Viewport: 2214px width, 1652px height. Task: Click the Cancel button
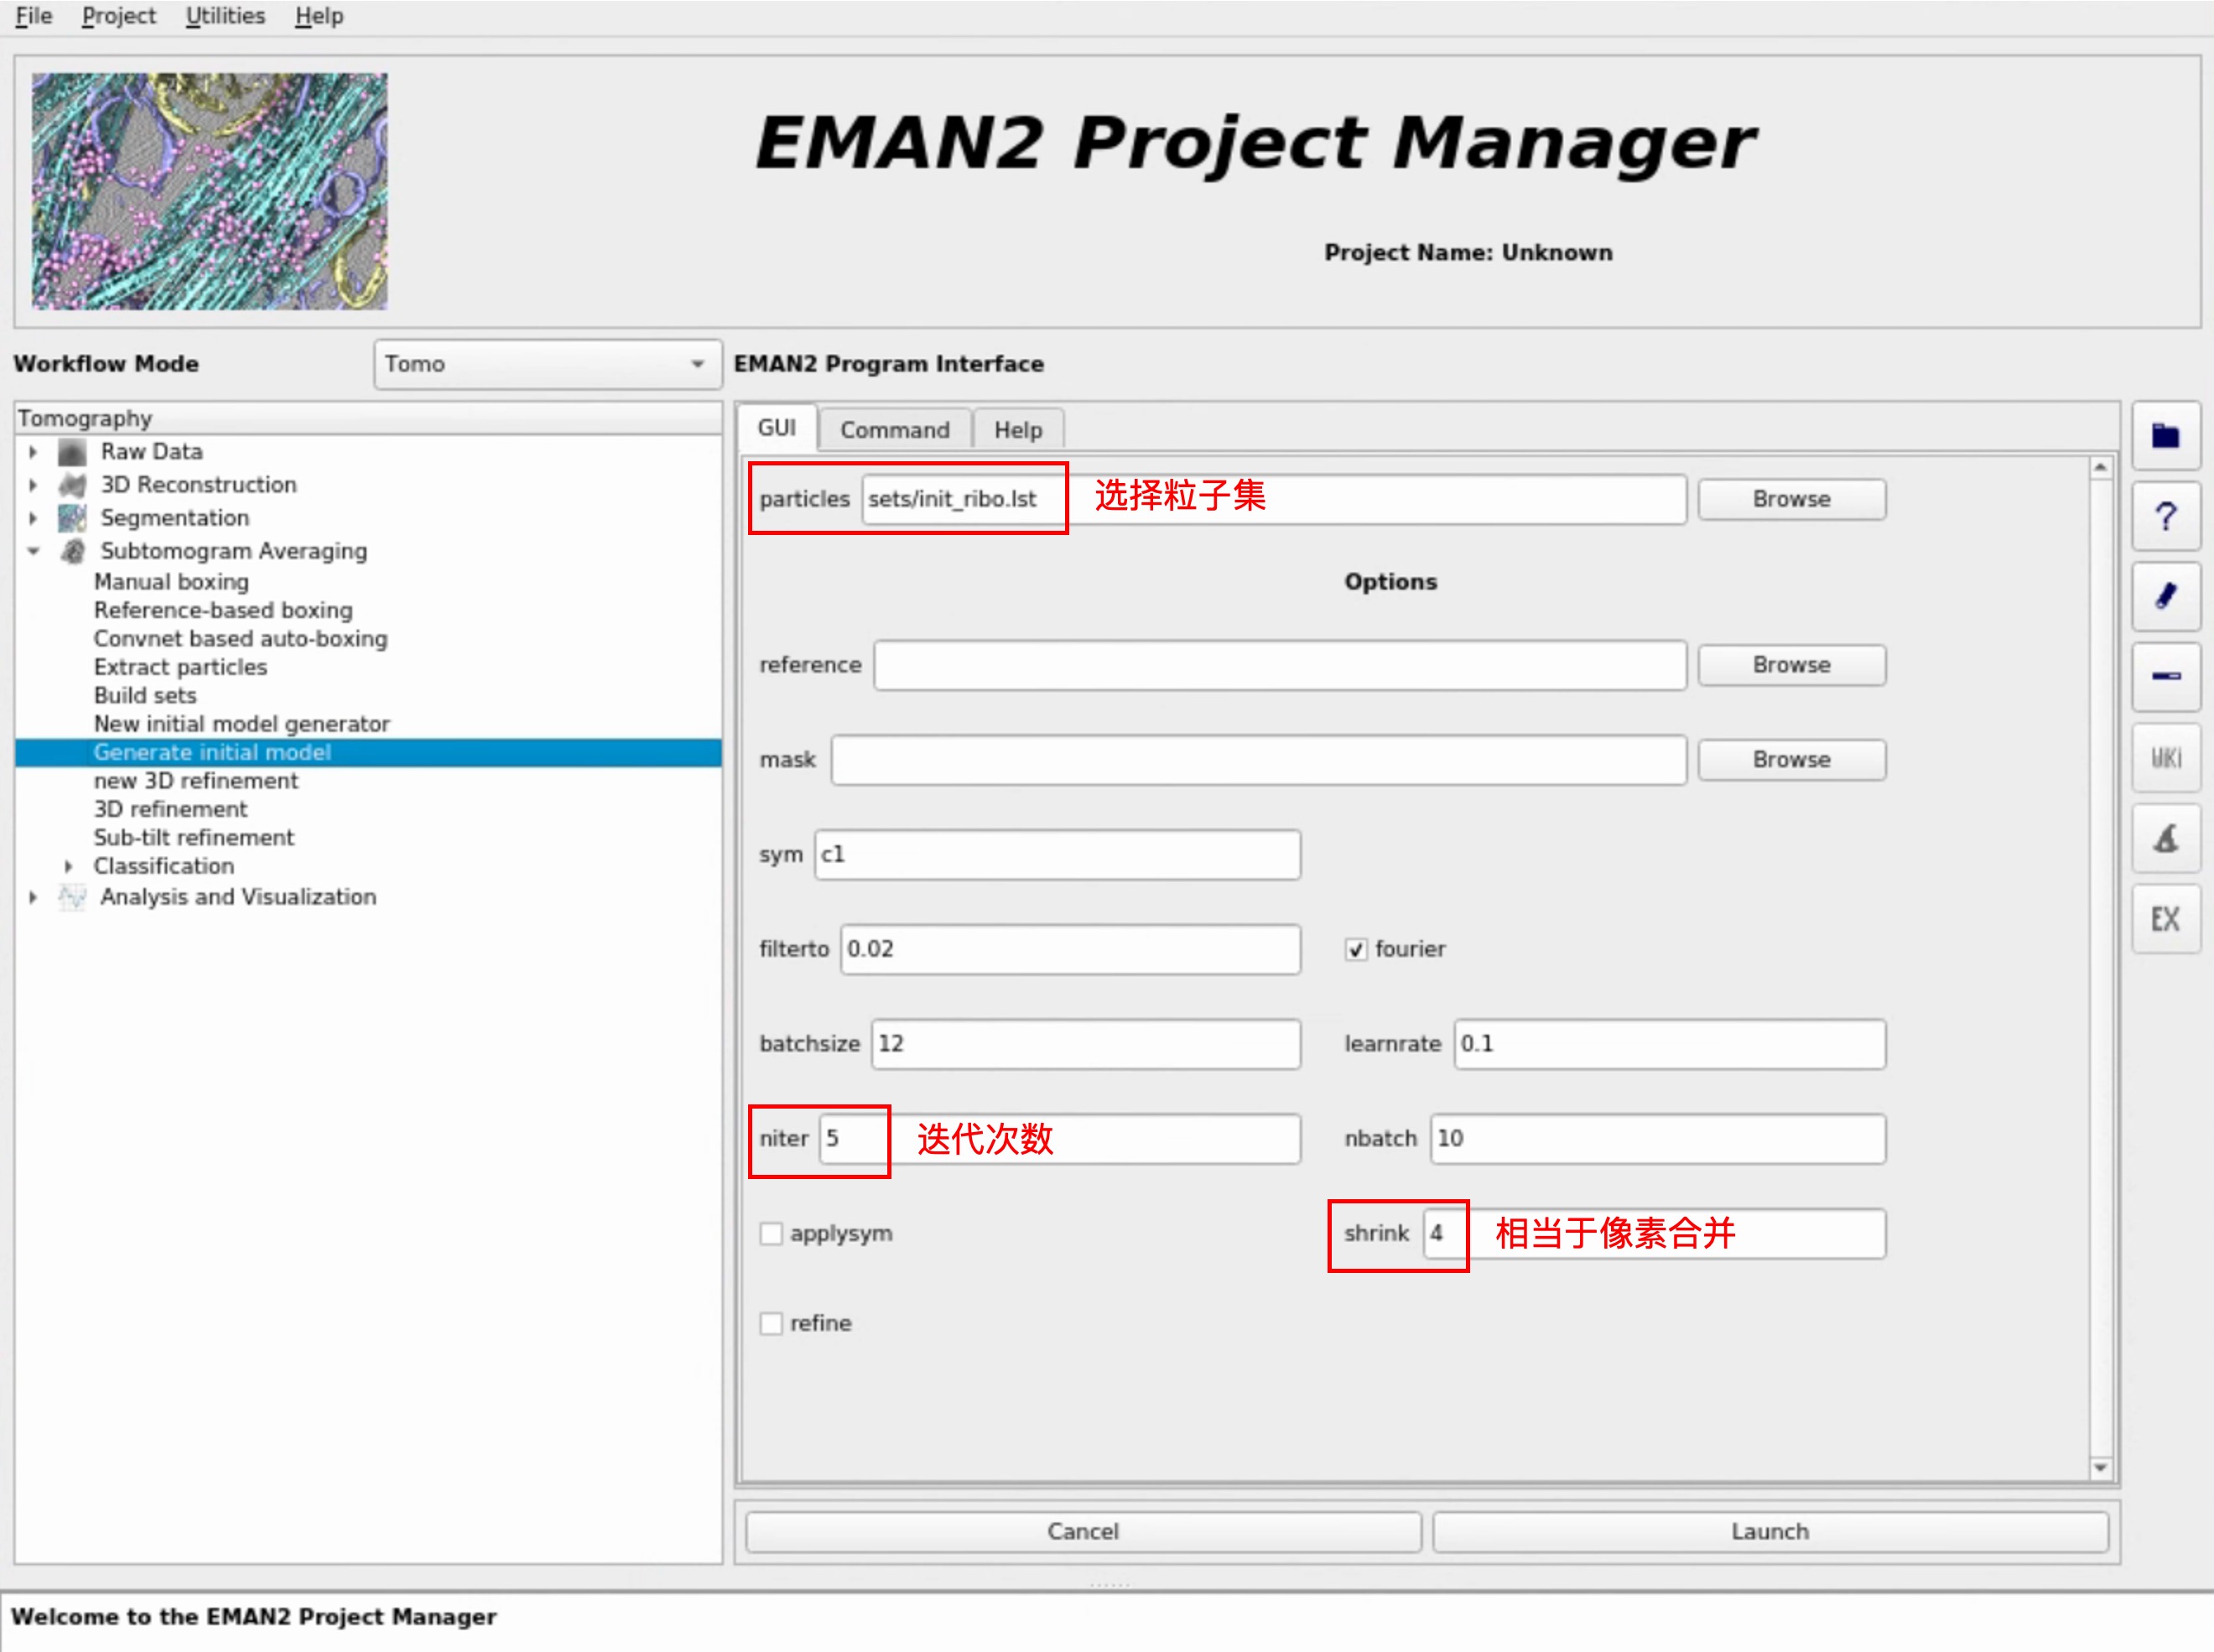click(1083, 1531)
